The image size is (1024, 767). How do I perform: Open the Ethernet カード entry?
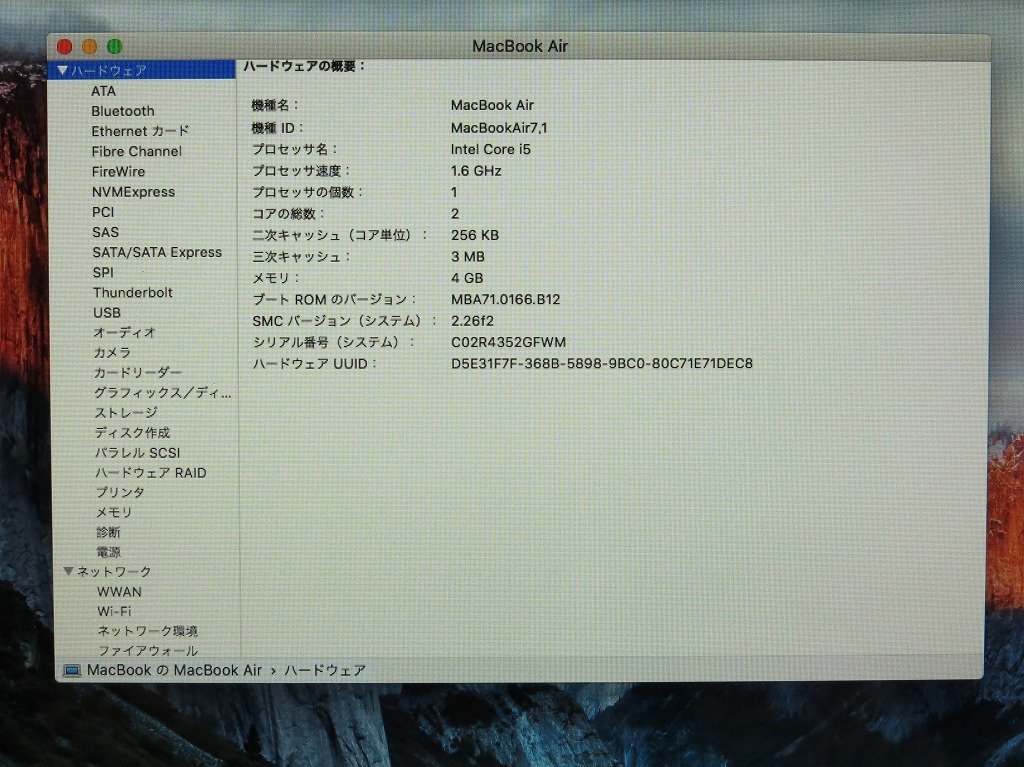pyautogui.click(x=140, y=131)
